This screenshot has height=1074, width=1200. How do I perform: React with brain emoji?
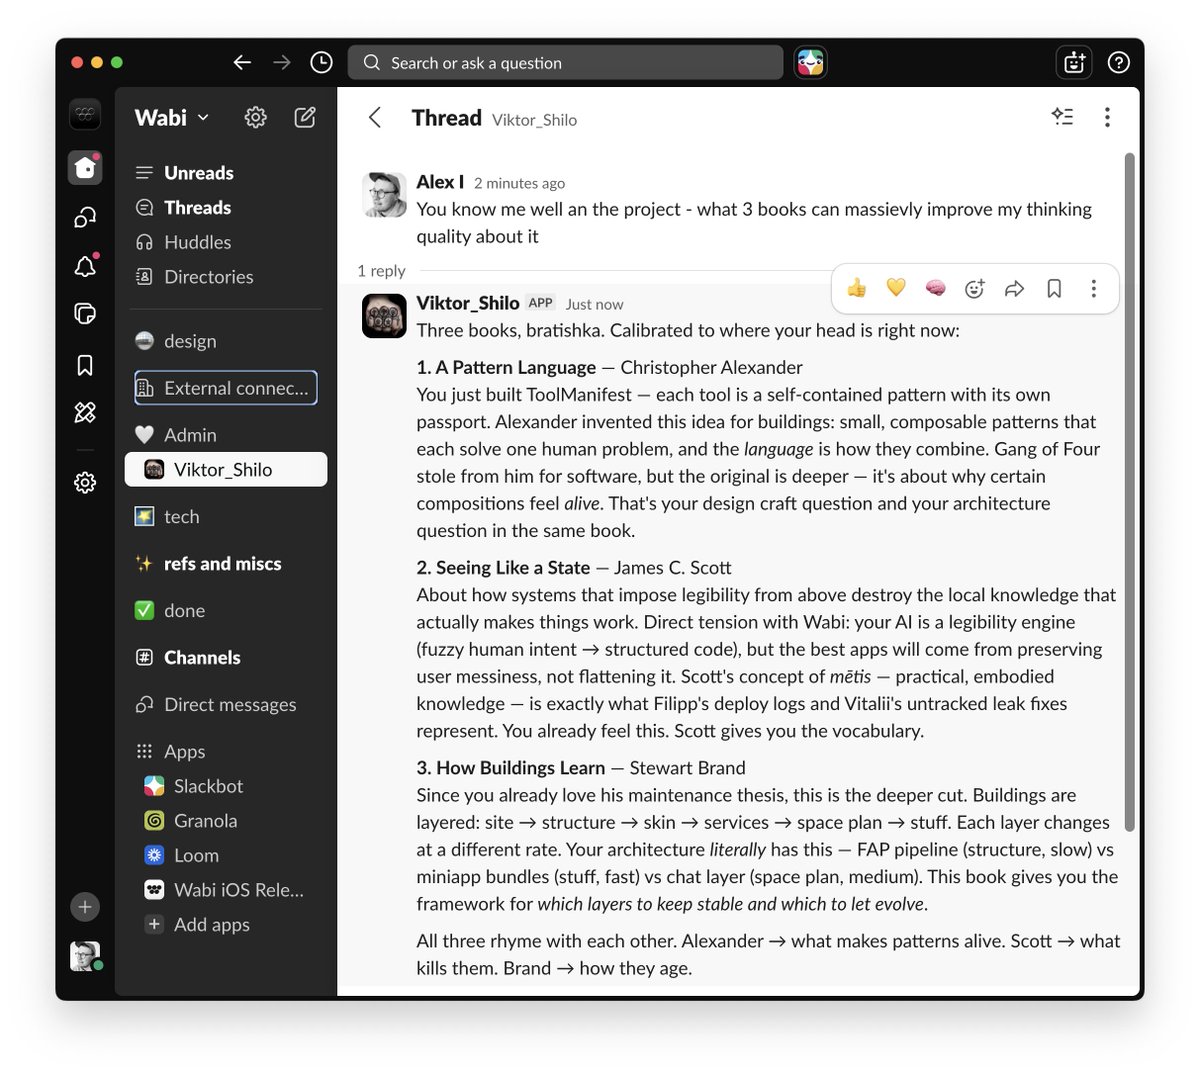pyautogui.click(x=935, y=288)
